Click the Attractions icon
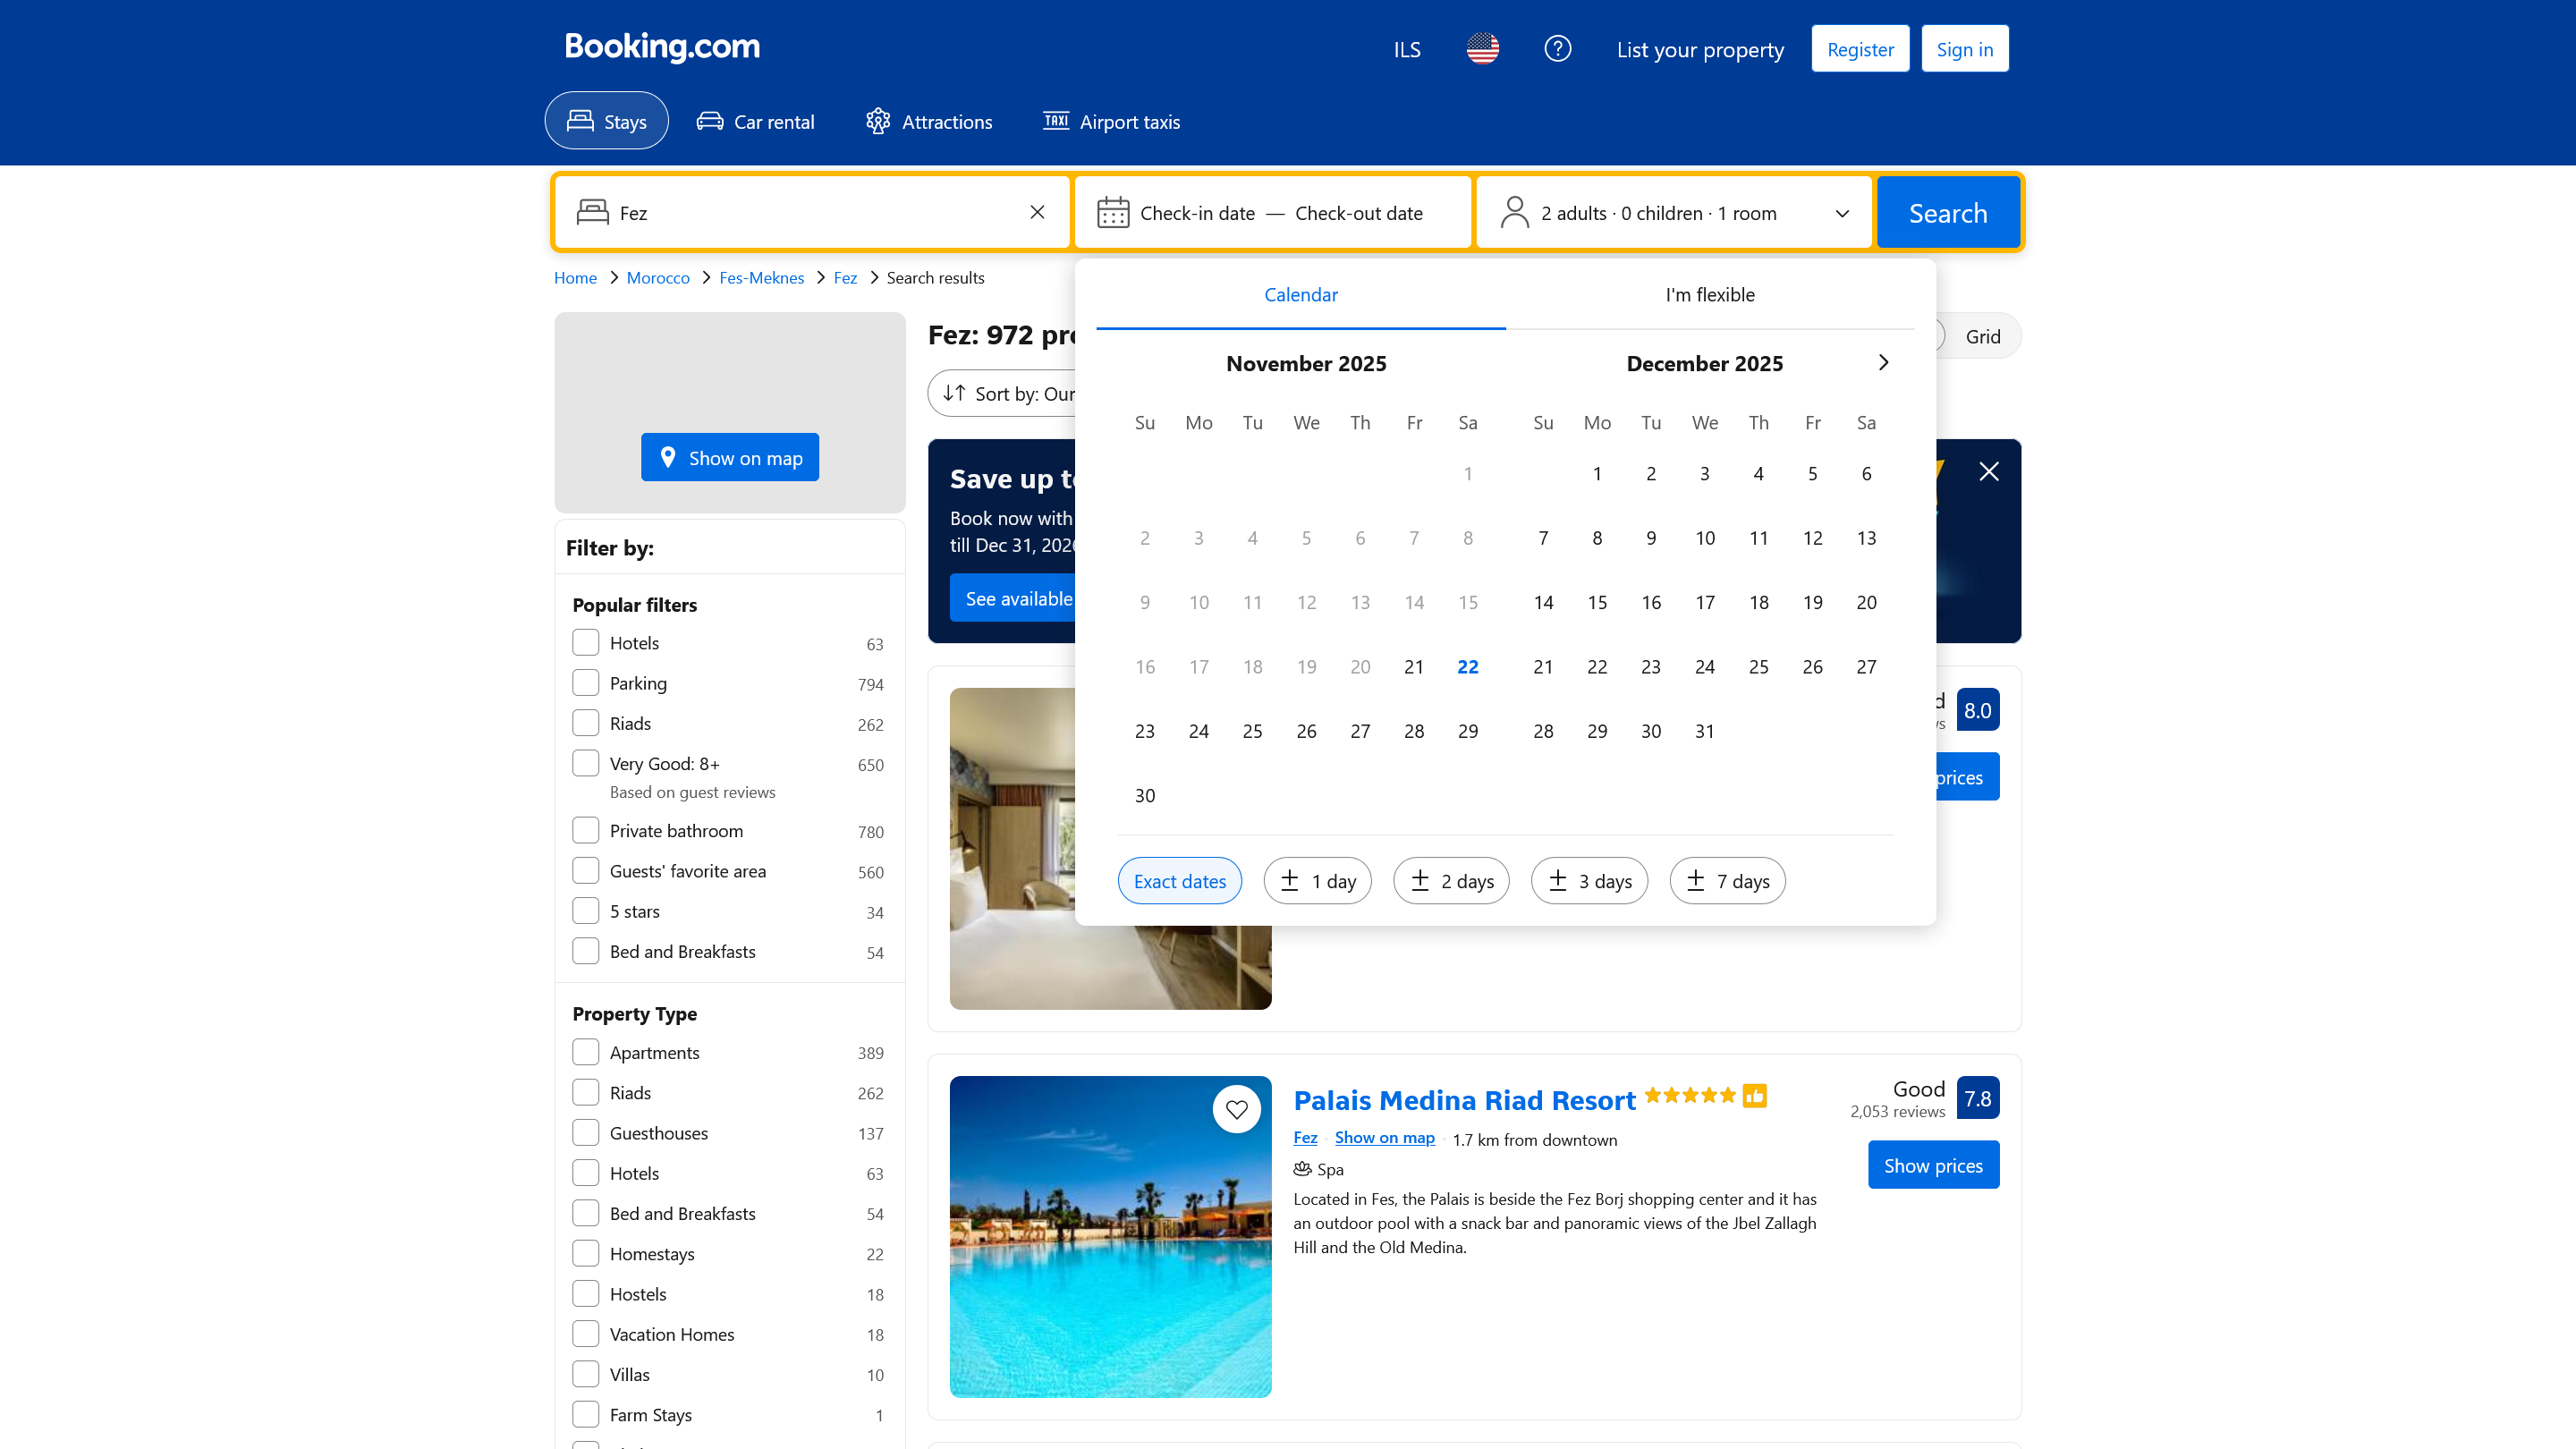 point(877,120)
